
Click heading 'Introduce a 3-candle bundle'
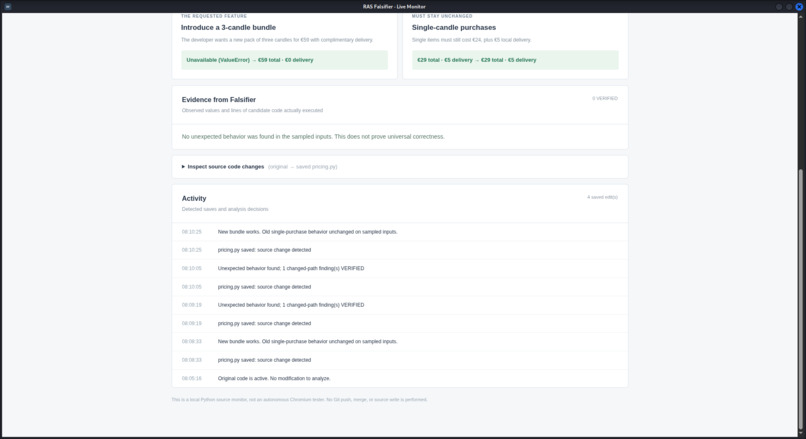click(228, 27)
